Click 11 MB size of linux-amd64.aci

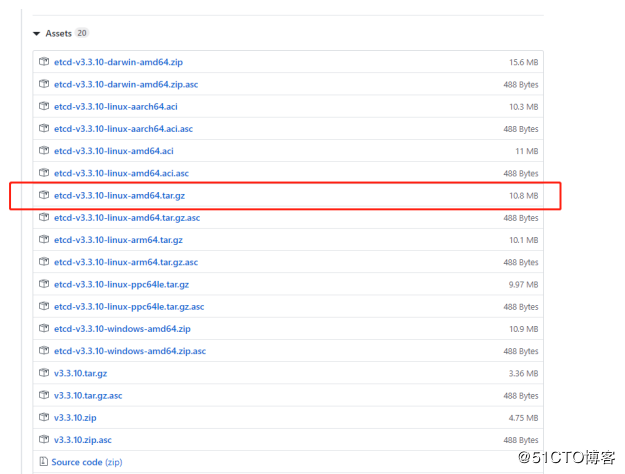527,151
